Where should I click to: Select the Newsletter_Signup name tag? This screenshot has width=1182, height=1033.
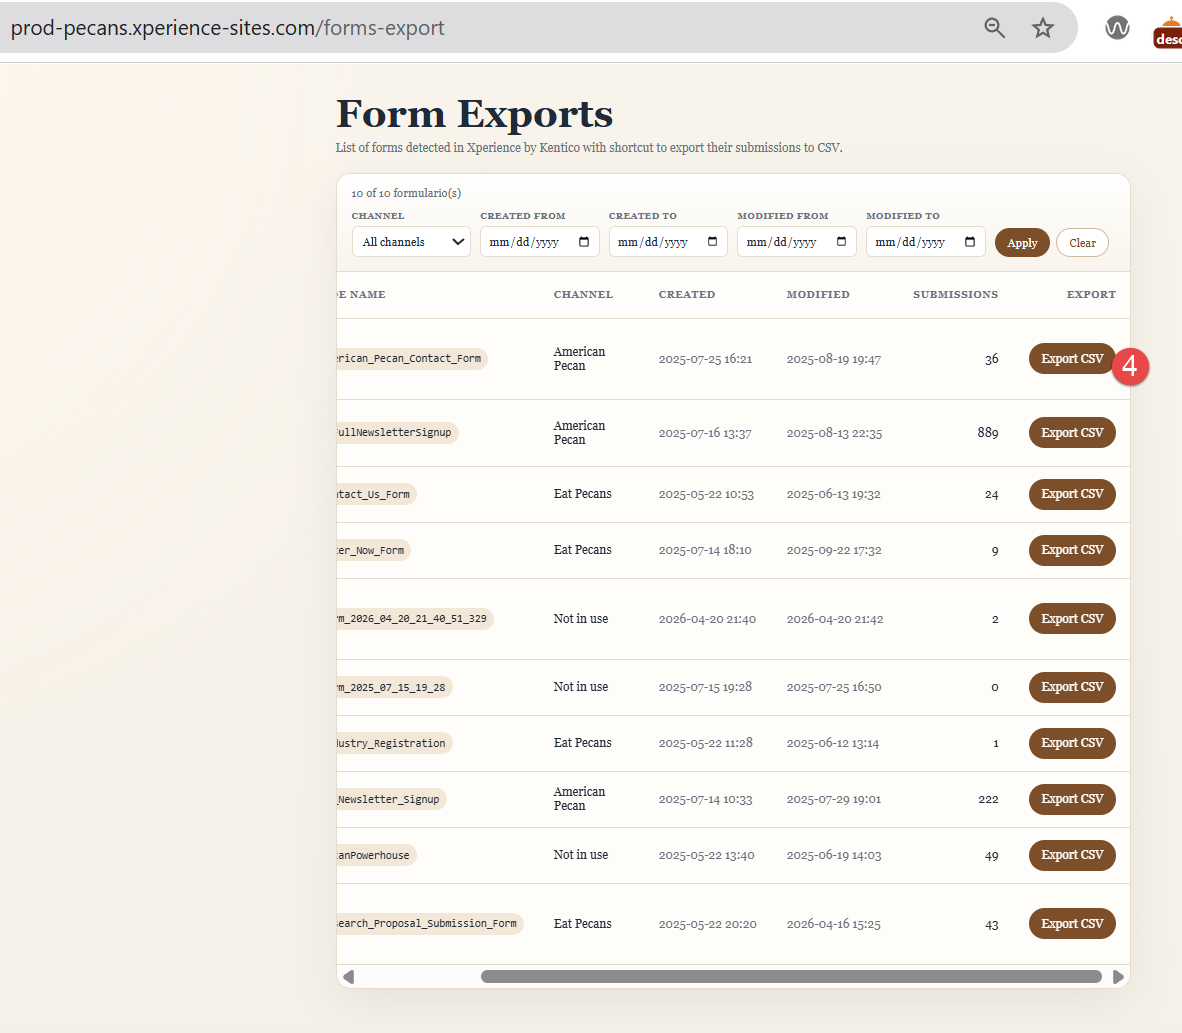coord(391,799)
